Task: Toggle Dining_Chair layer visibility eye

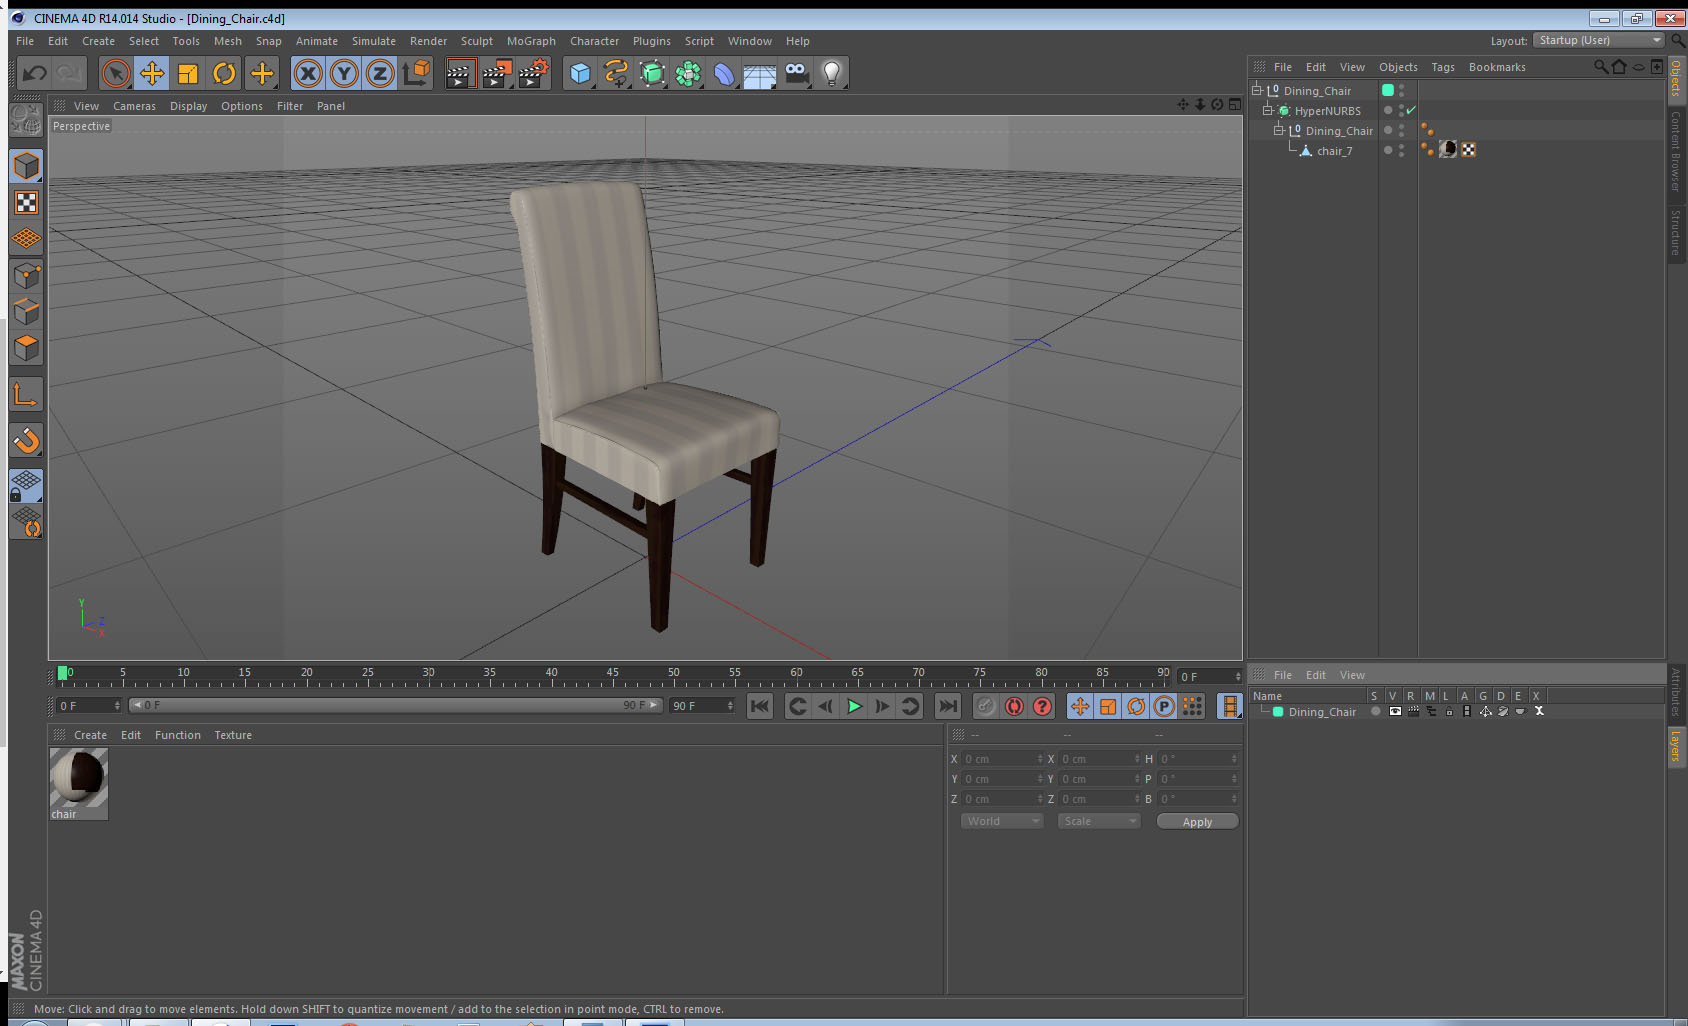Action: pyautogui.click(x=1395, y=711)
